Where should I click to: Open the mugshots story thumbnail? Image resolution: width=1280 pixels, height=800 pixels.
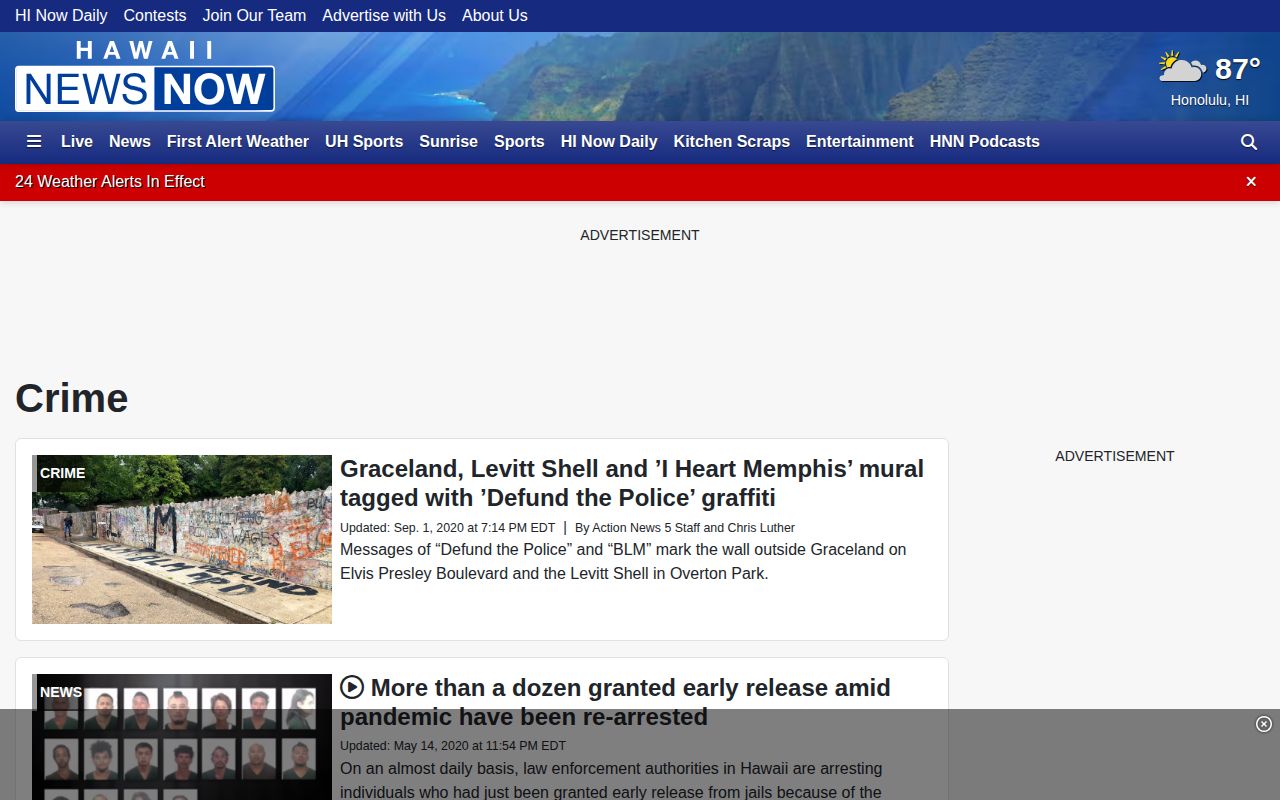pos(182,737)
